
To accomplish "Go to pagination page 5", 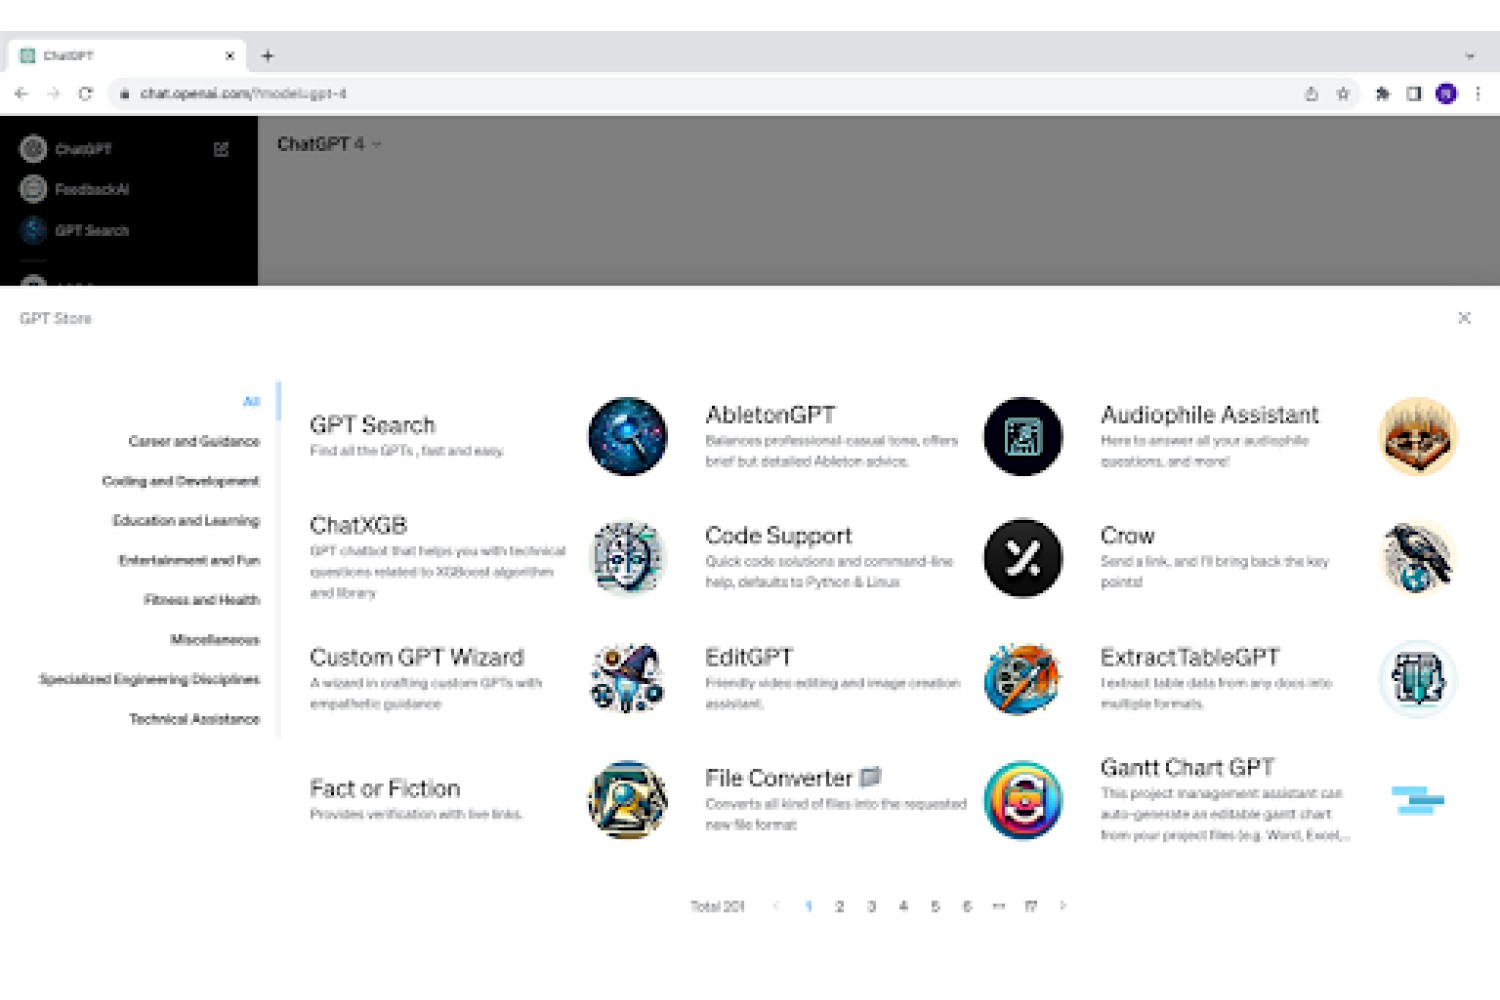I will pyautogui.click(x=935, y=906).
